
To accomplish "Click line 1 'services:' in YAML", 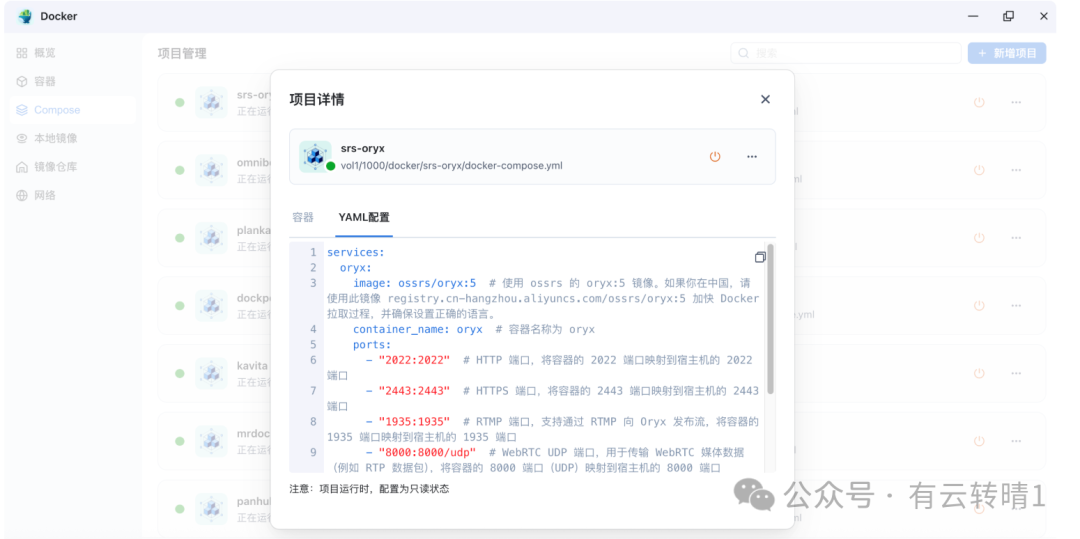I will [355, 253].
